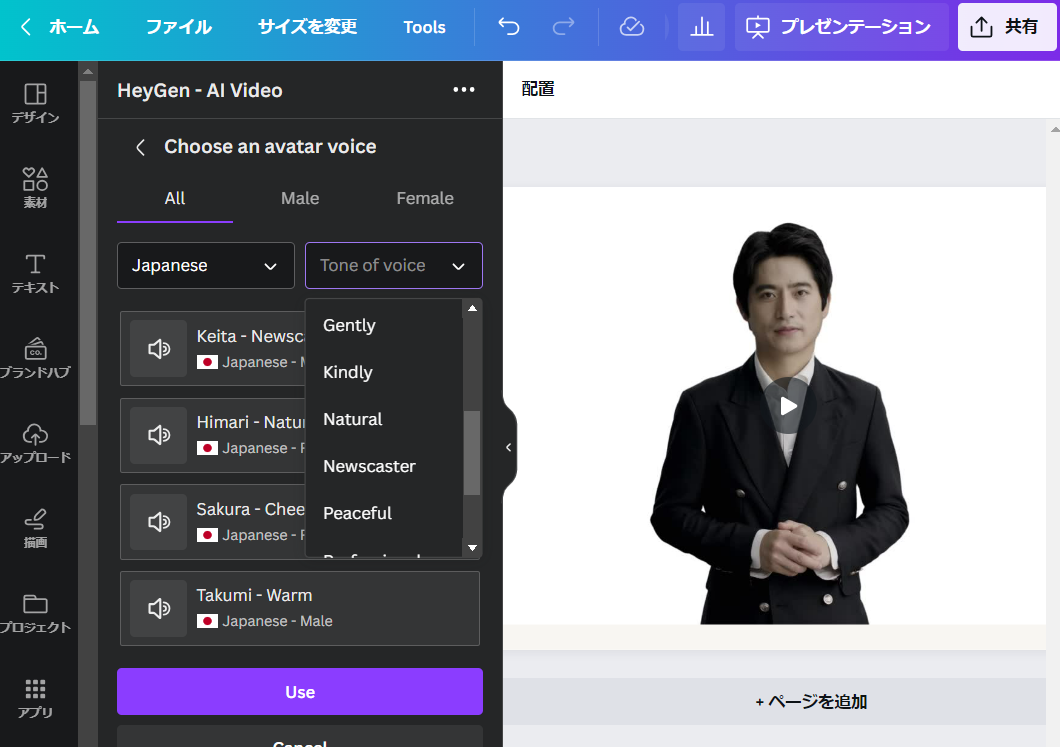Select the Himari voice entry

(x=213, y=435)
